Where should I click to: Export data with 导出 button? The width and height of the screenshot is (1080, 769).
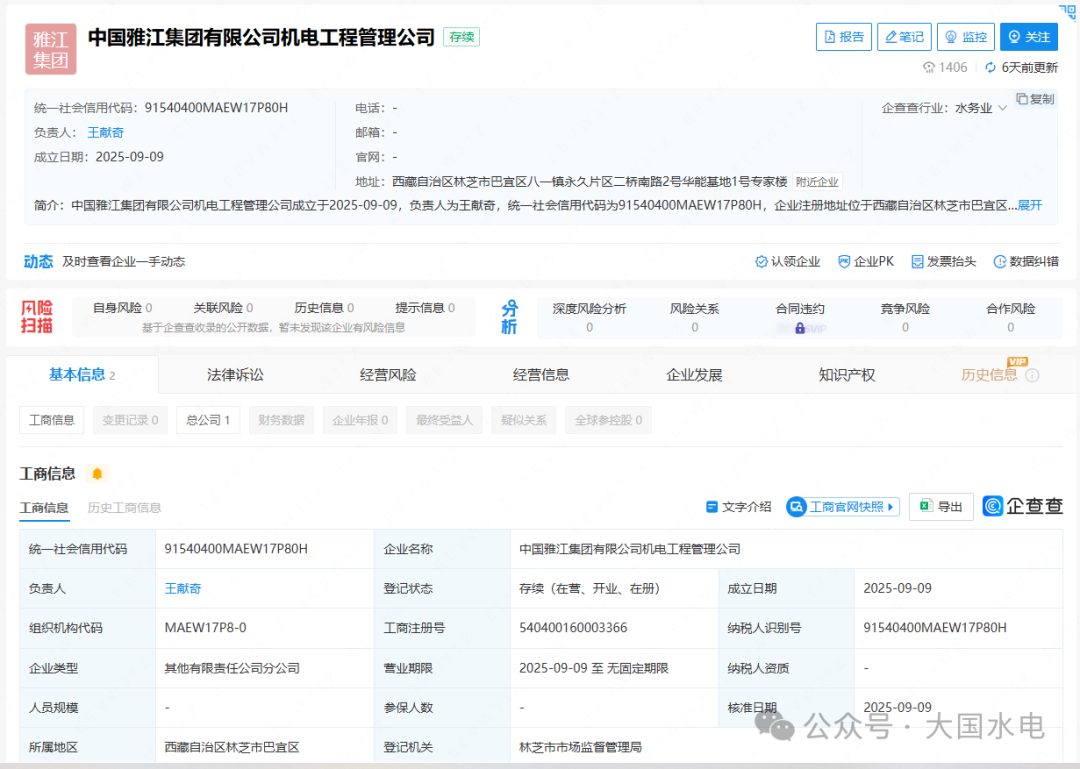click(941, 507)
